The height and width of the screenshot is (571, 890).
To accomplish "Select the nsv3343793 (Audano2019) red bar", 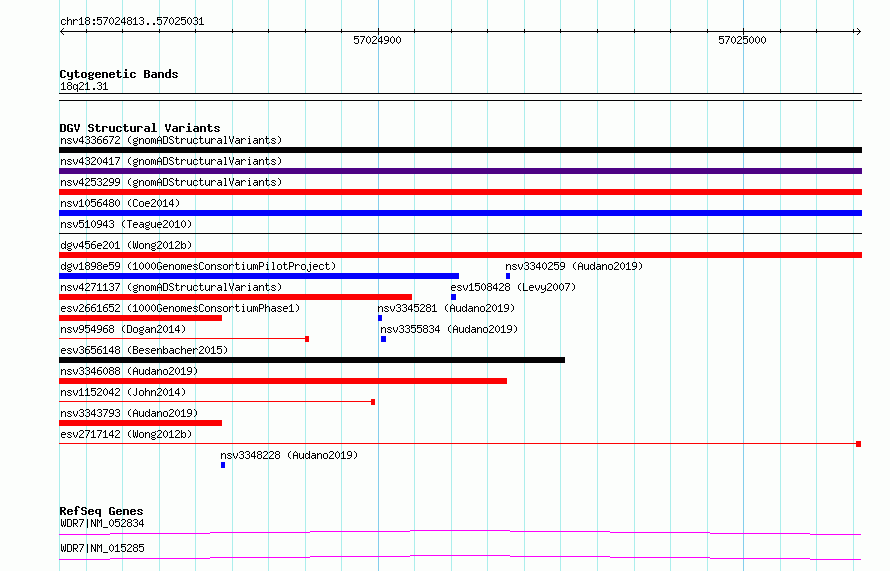I will pos(140,423).
